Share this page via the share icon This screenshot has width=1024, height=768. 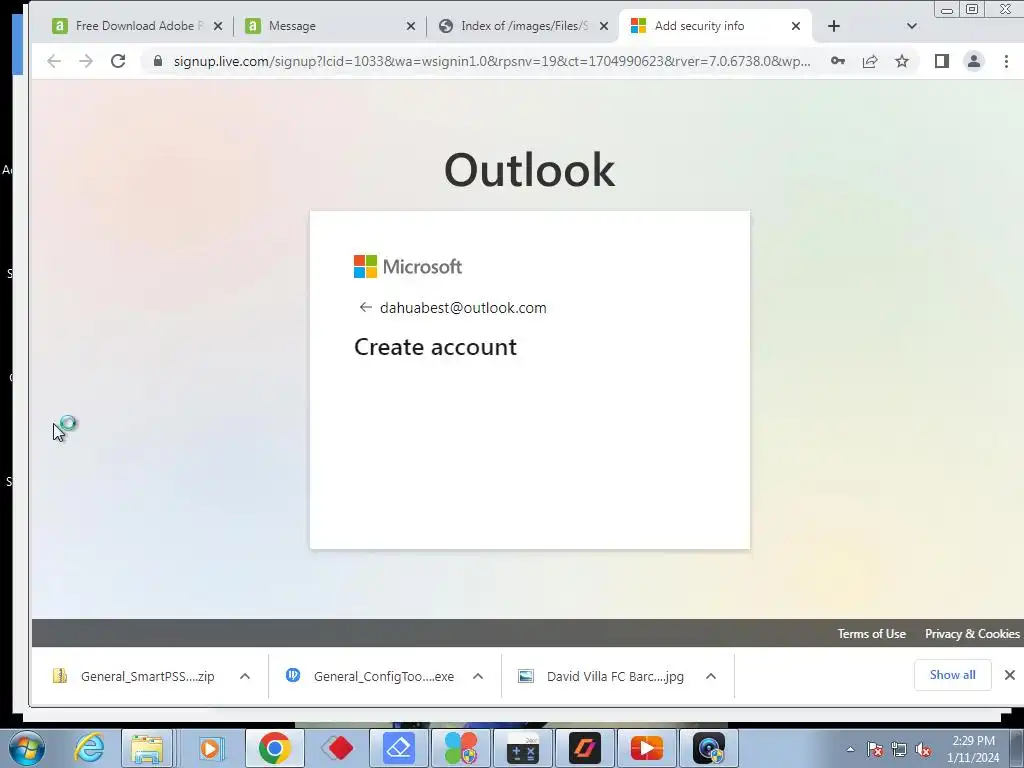pos(870,61)
